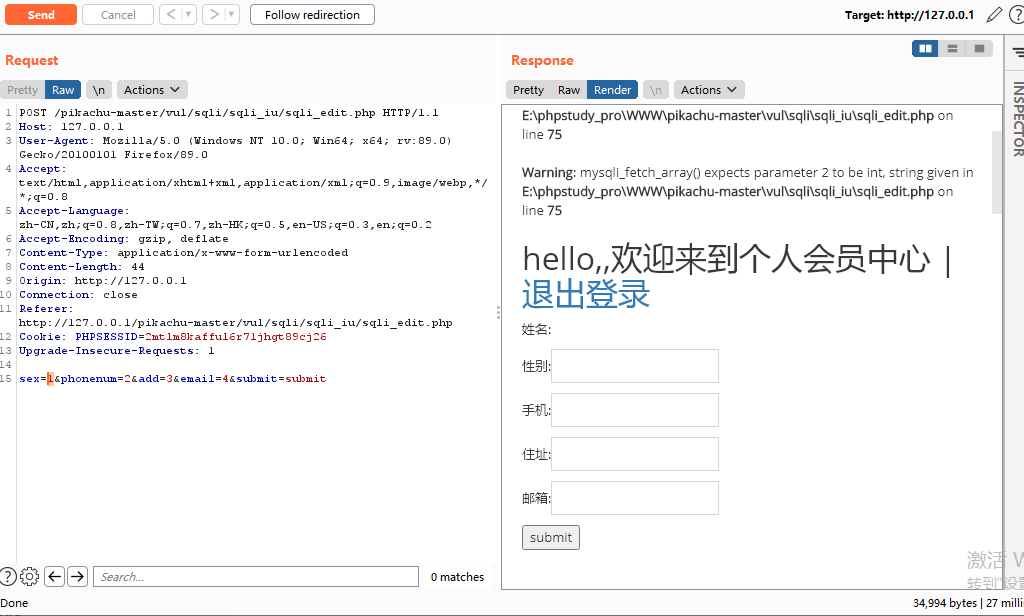
Task: Click Follow redirection button
Action: (x=312, y=14)
